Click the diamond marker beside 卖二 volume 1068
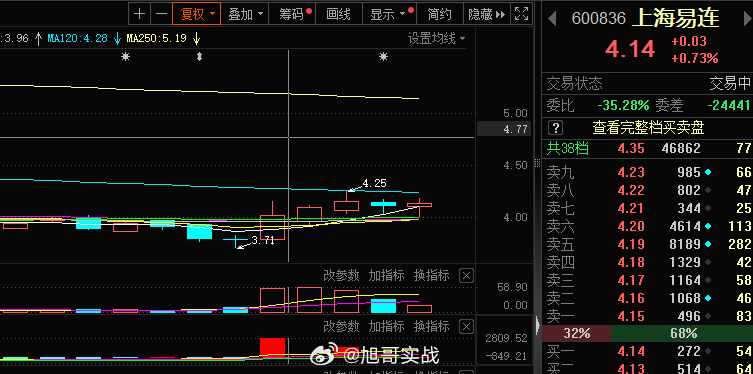 click(708, 298)
